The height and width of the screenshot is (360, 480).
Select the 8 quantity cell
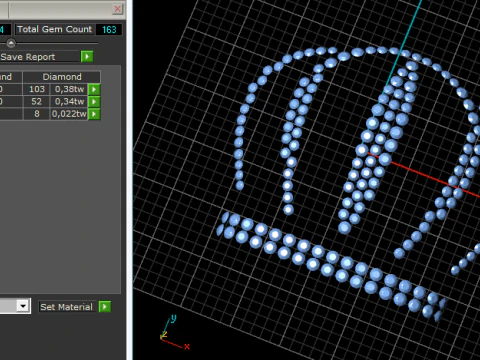37,114
